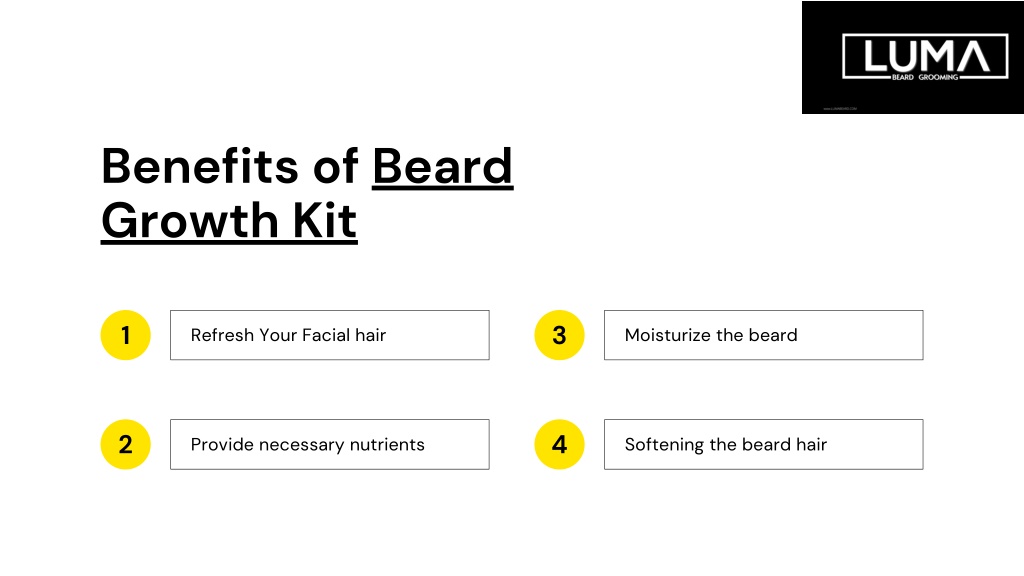This screenshot has height=576, width=1024.
Task: Select the 'Softening the beard hair' box
Action: 763,444
